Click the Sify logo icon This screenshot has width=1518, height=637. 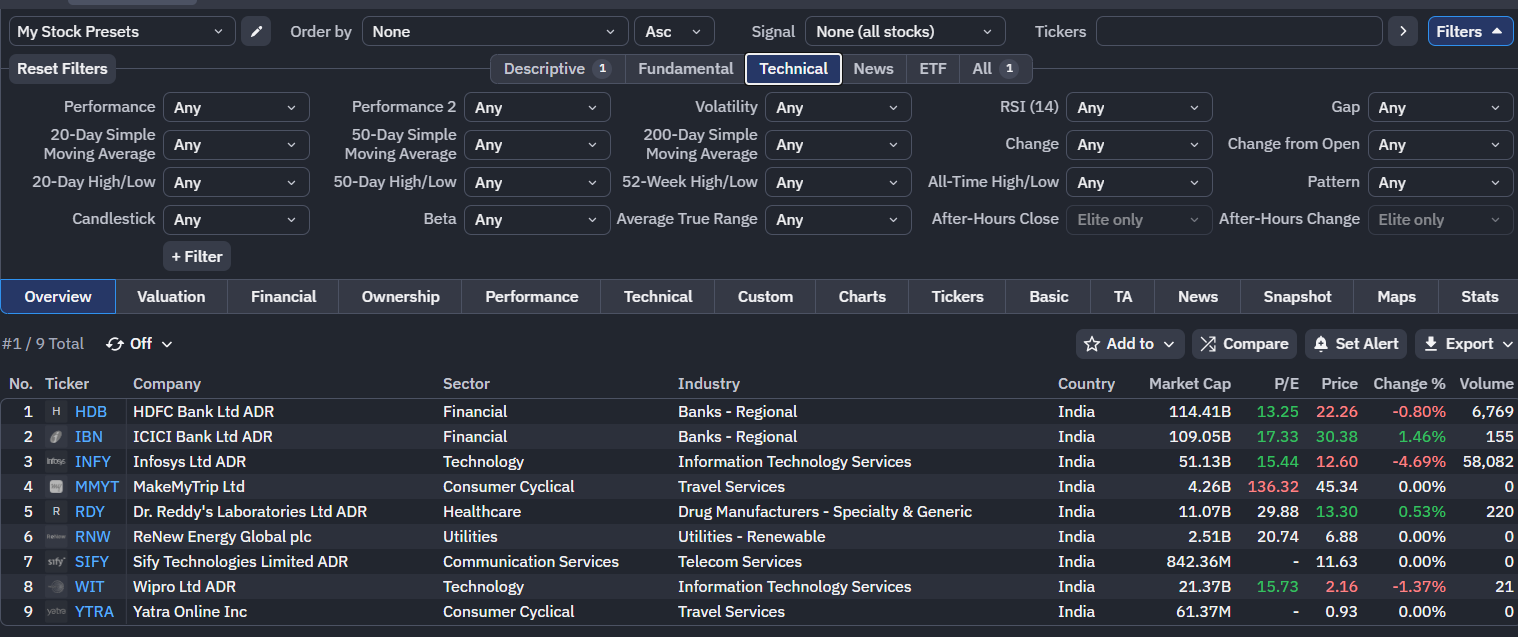56,562
